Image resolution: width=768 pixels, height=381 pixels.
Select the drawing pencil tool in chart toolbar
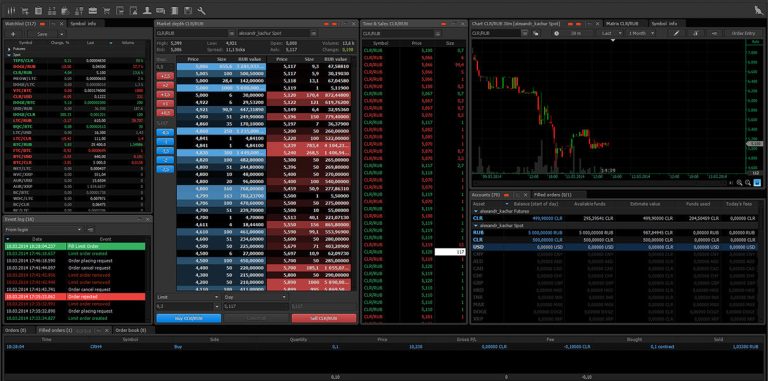click(676, 33)
